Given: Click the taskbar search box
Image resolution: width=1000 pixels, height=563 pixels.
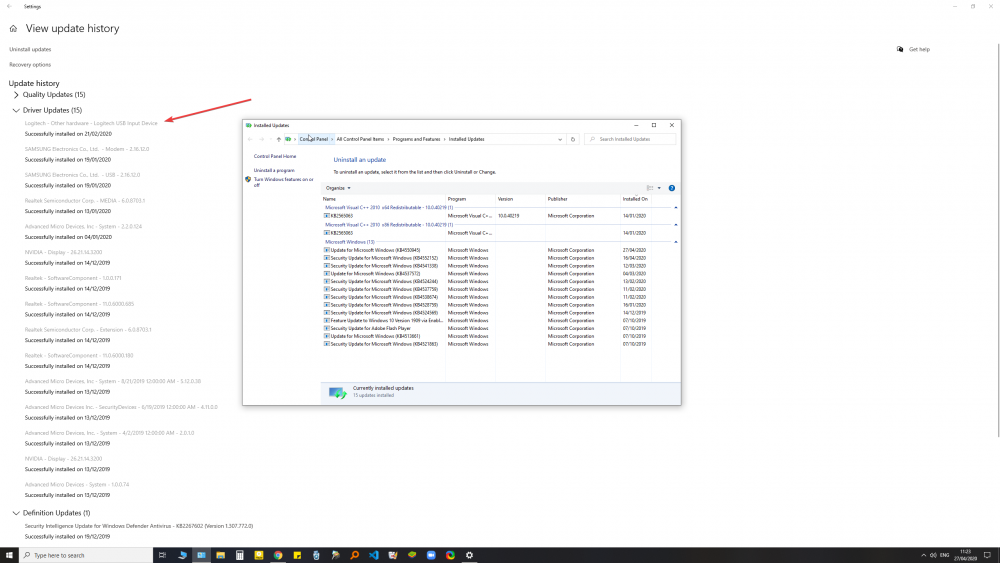Looking at the screenshot, I should [85, 555].
